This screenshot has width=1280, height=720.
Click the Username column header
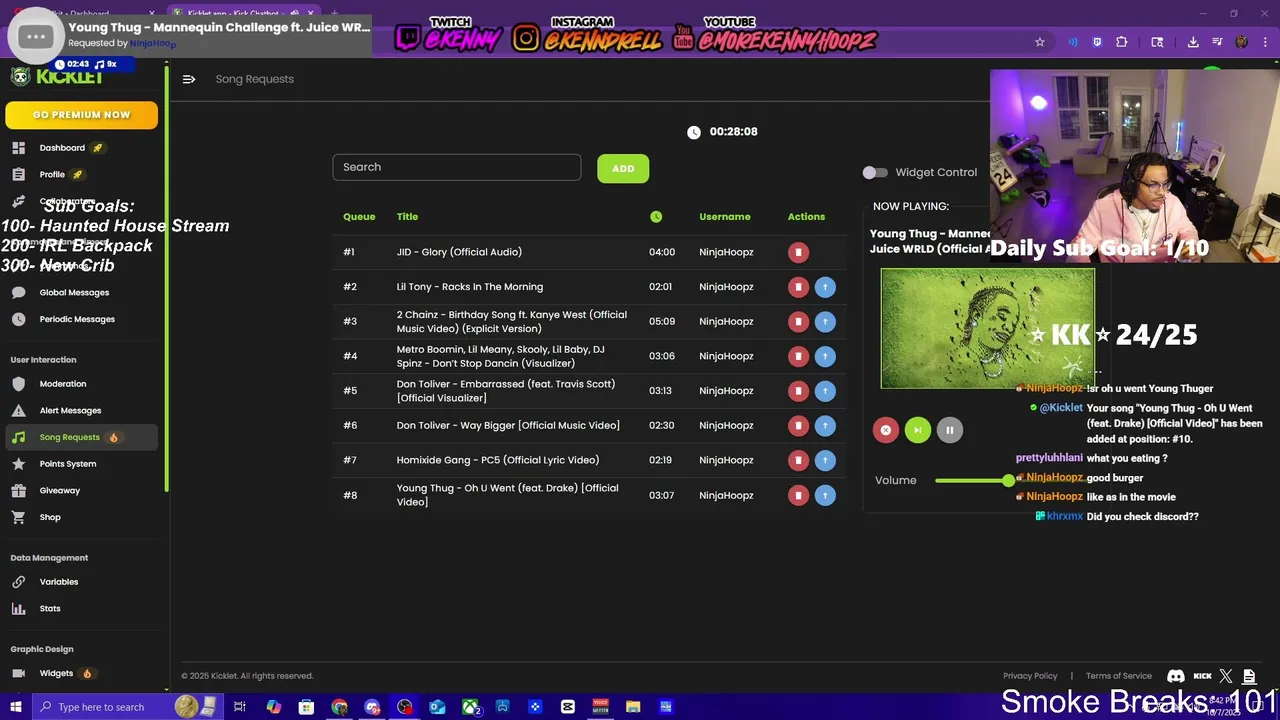coord(725,217)
